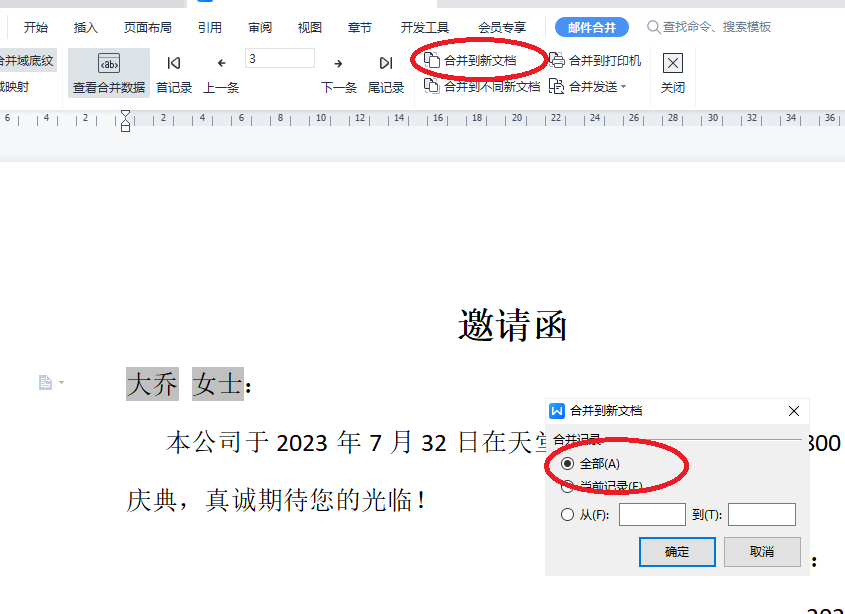Click 合并到不同新文档 option
The height and width of the screenshot is (614, 845).
click(x=482, y=86)
